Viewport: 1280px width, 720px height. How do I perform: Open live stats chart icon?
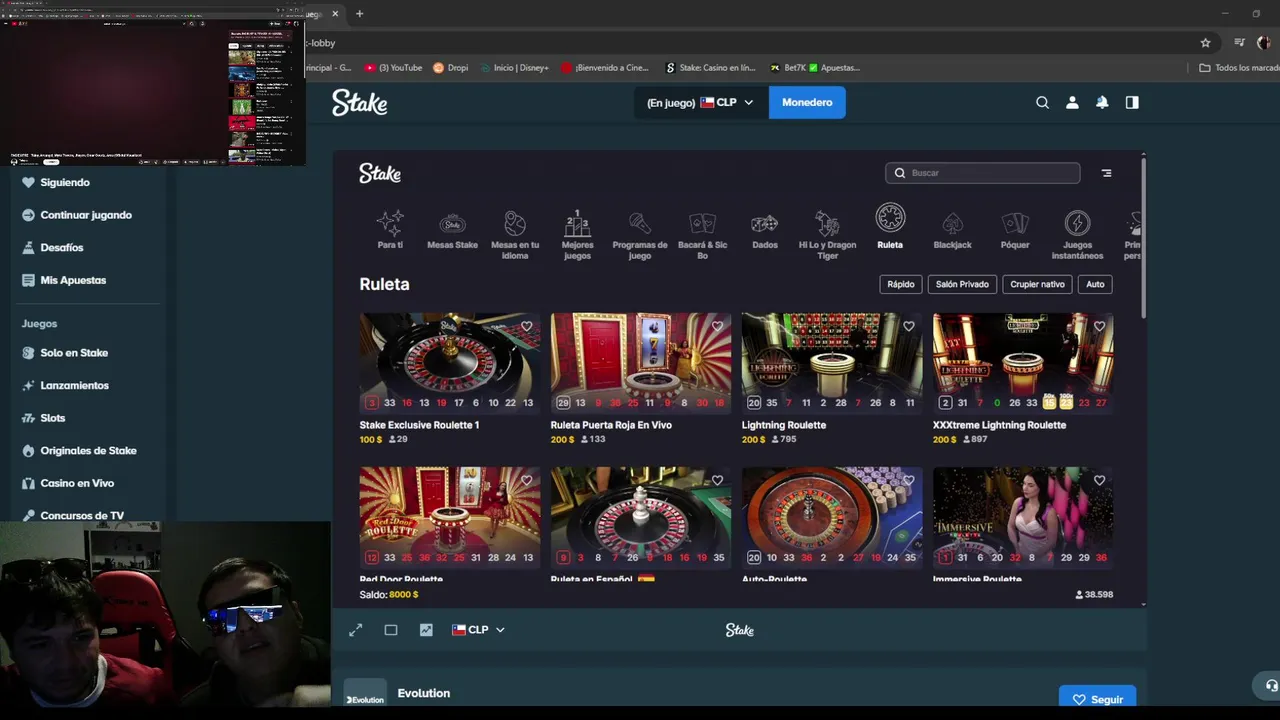click(426, 630)
